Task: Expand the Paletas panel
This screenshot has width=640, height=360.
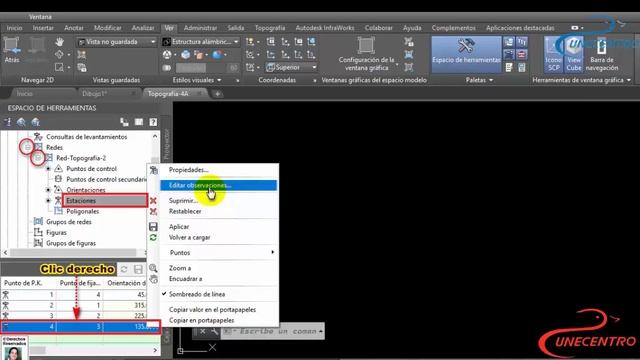Action: (479, 80)
